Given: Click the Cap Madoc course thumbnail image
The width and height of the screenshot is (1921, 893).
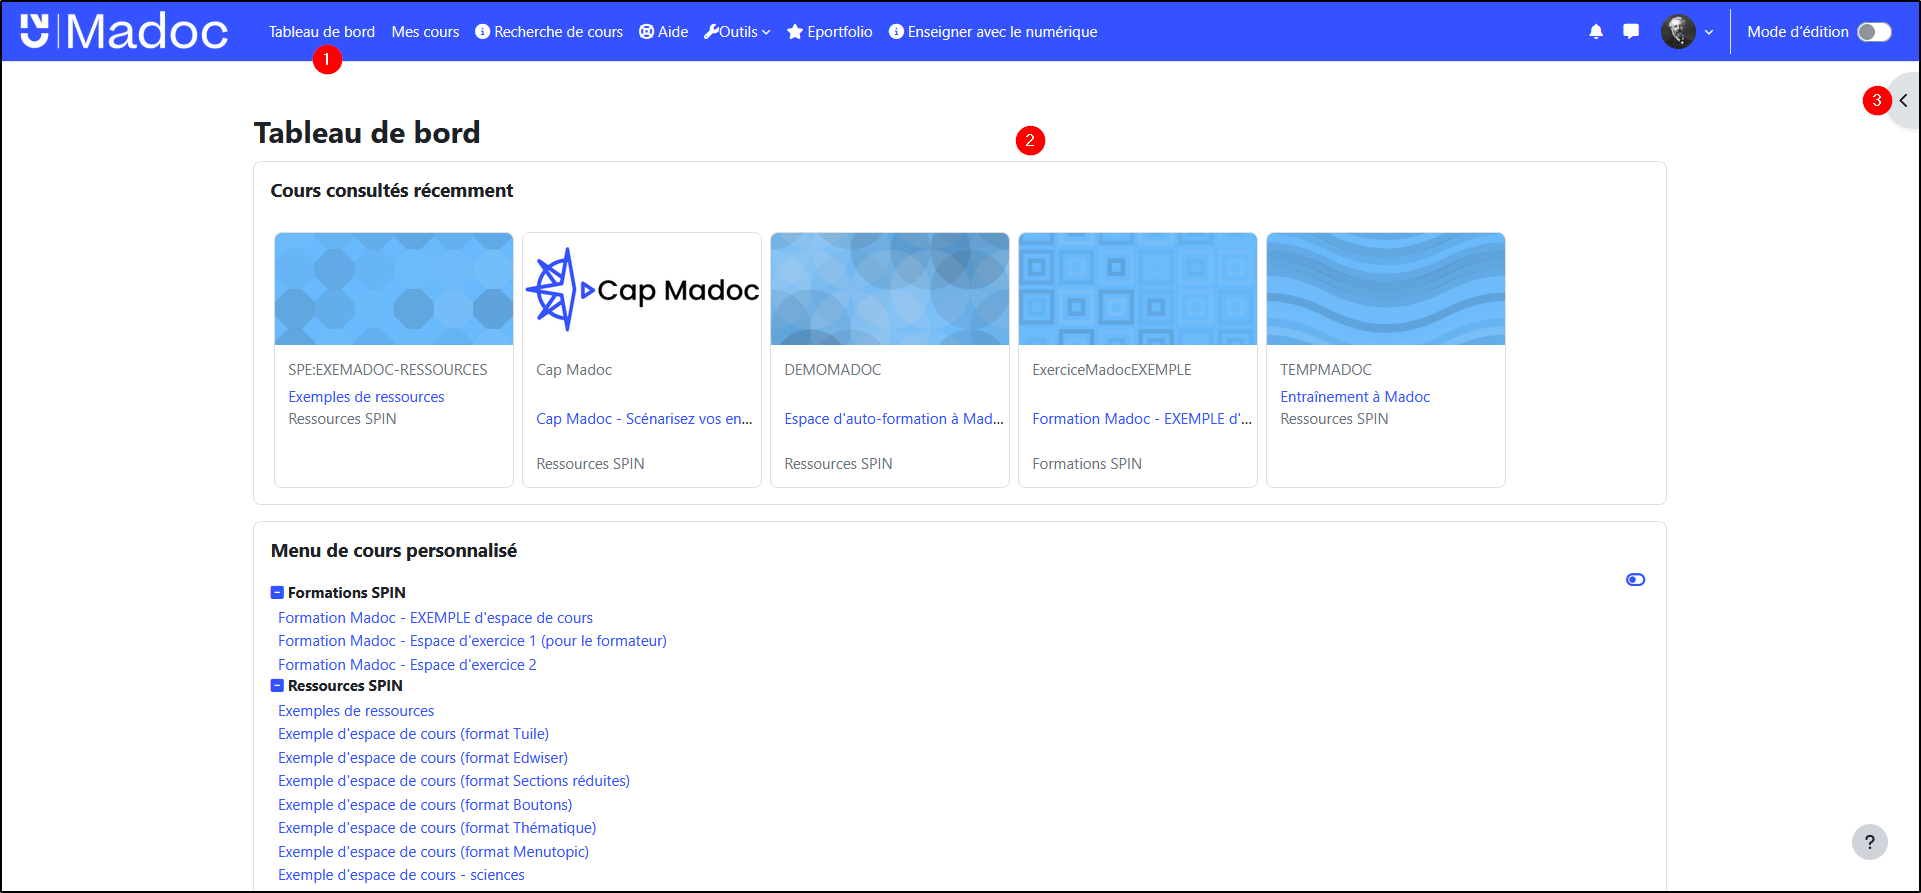Looking at the screenshot, I should click(x=641, y=290).
